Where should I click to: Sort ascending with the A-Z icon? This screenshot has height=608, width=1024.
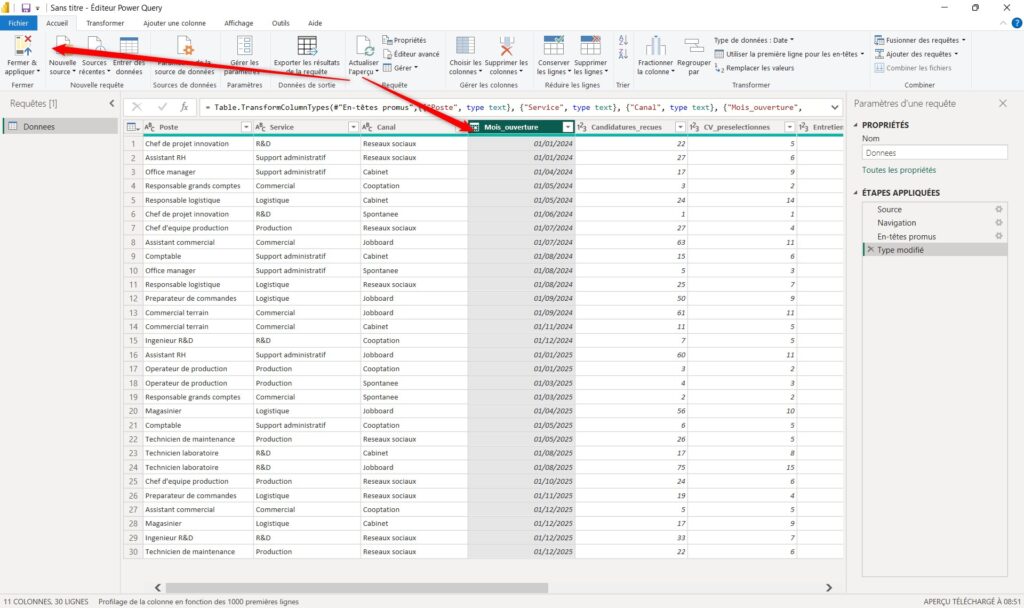[x=623, y=40]
